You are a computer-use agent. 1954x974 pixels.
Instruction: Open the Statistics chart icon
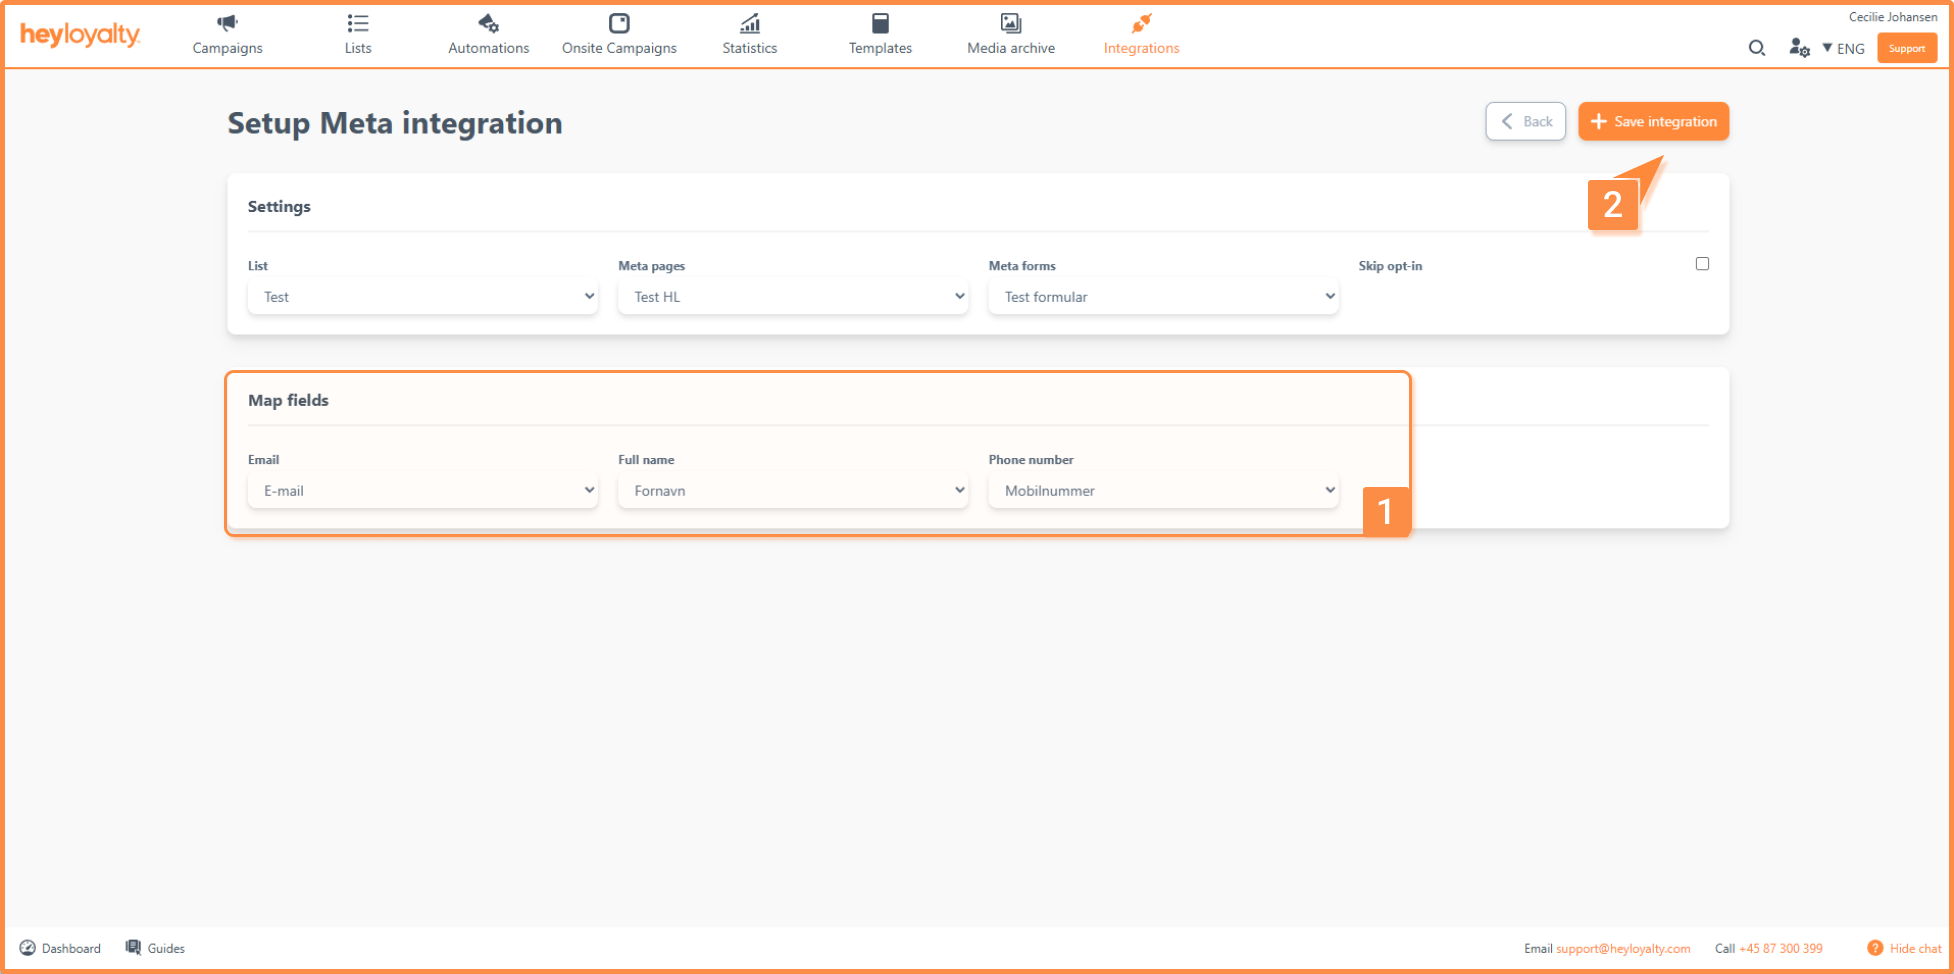(749, 23)
